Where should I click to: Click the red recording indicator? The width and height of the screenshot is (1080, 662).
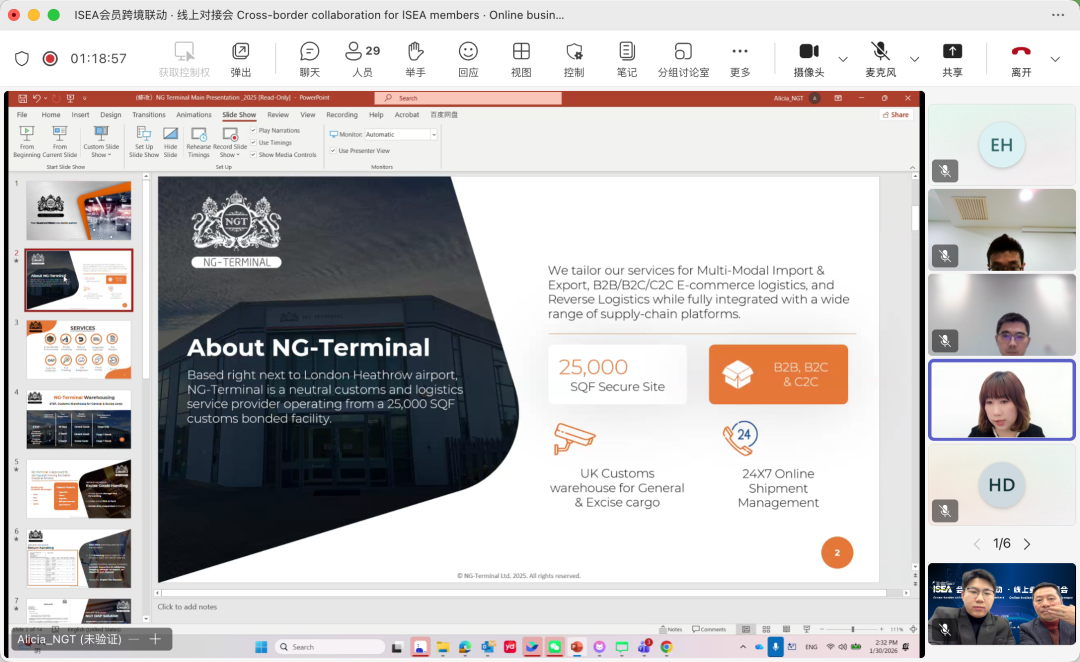(50, 59)
